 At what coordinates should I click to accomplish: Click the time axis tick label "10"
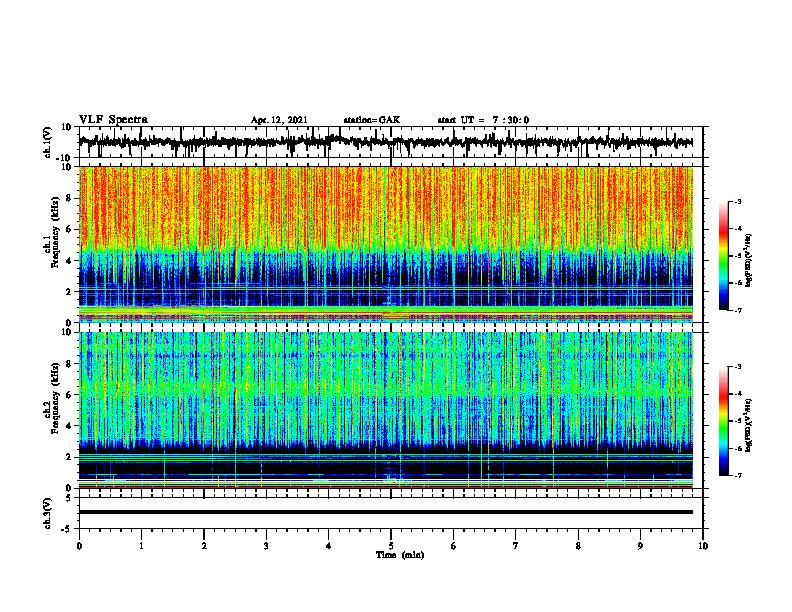pos(703,546)
